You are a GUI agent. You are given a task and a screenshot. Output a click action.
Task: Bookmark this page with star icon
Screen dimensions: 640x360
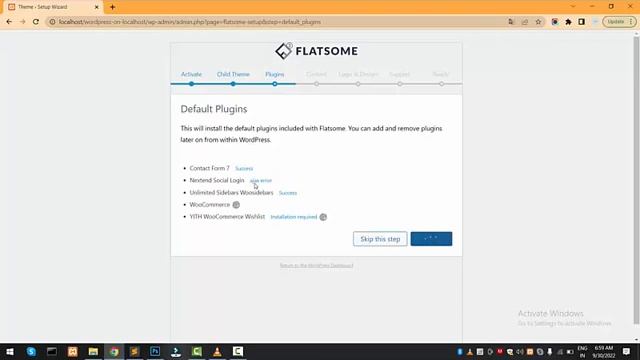[x=538, y=22]
